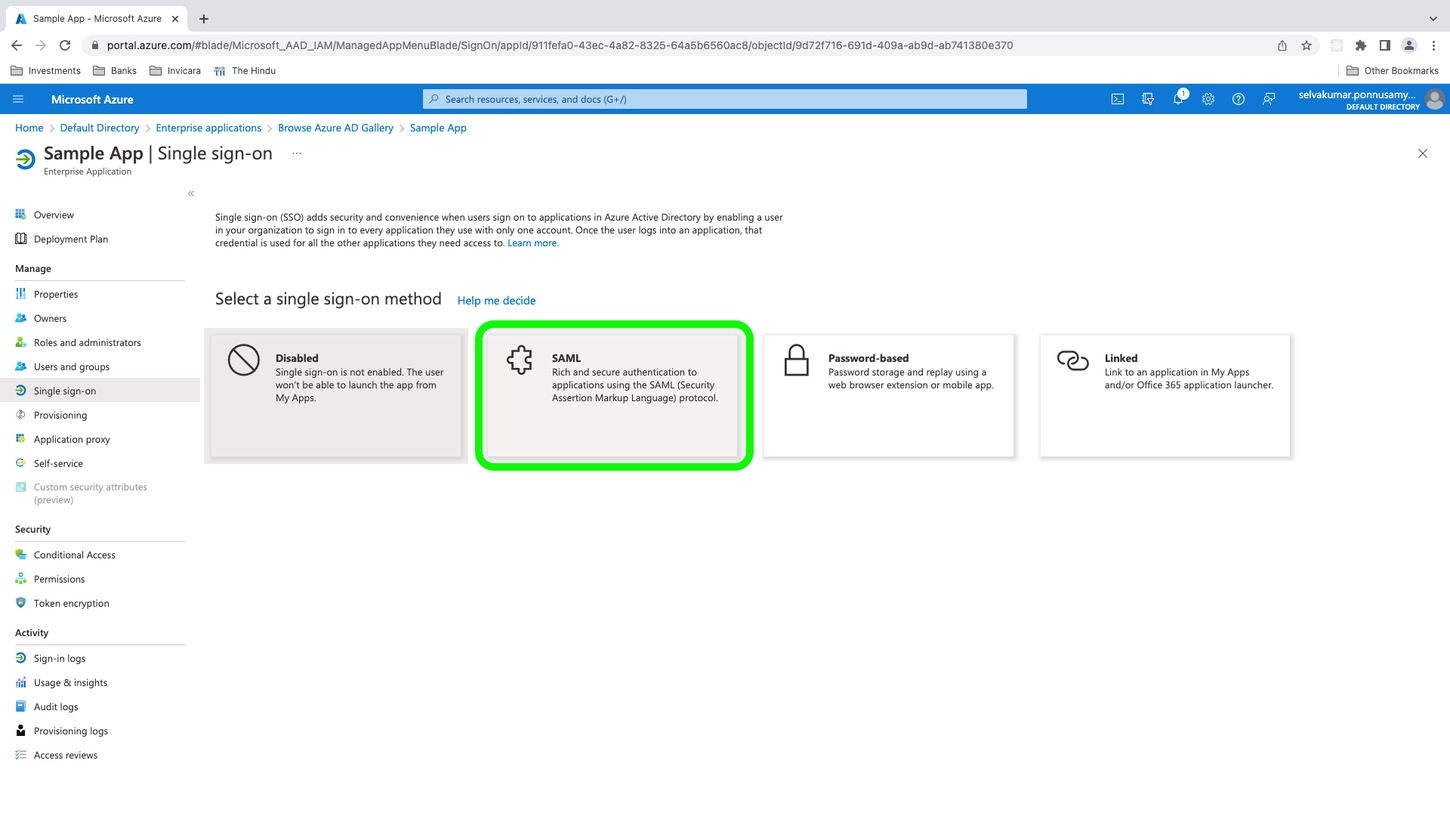Image resolution: width=1450 pixels, height=816 pixels.
Task: Select the SAML single sign-on method
Action: [x=613, y=395]
